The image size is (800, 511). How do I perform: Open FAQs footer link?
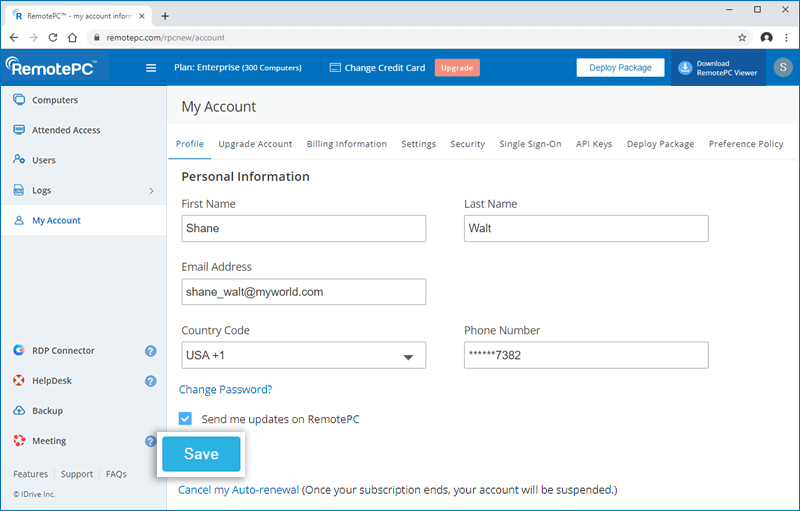click(x=116, y=474)
